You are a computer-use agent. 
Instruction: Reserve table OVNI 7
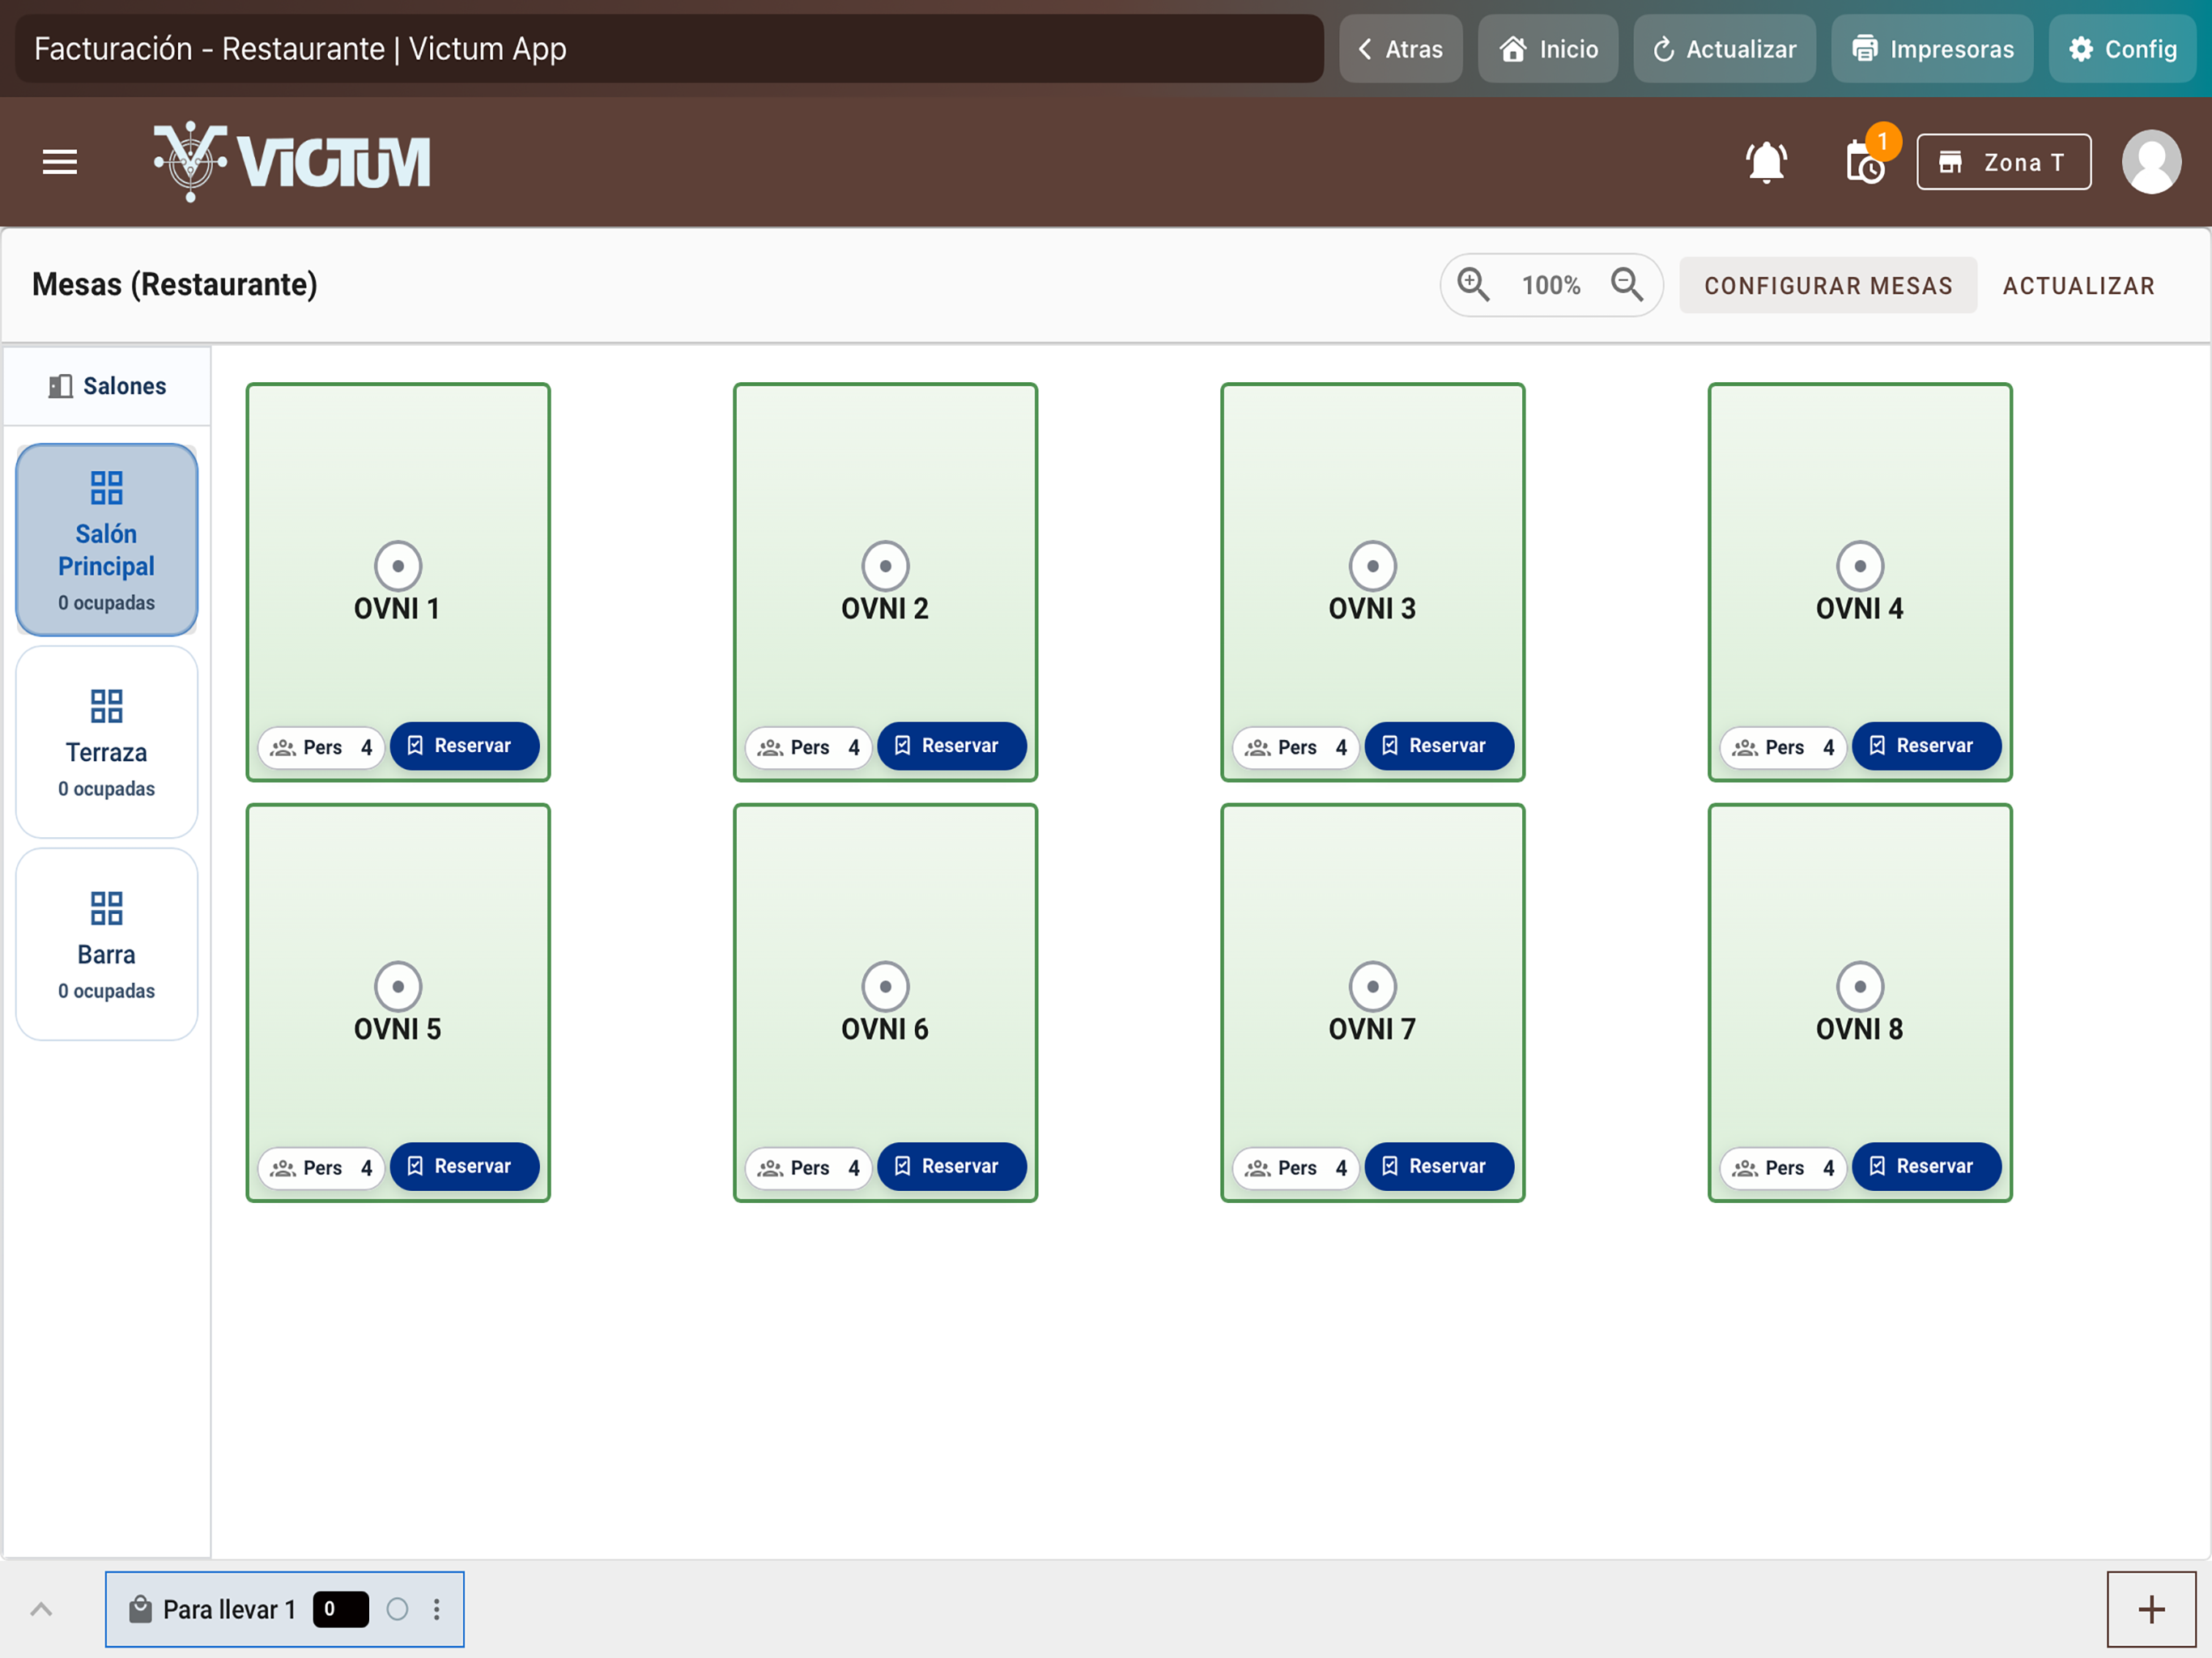pos(1439,1167)
